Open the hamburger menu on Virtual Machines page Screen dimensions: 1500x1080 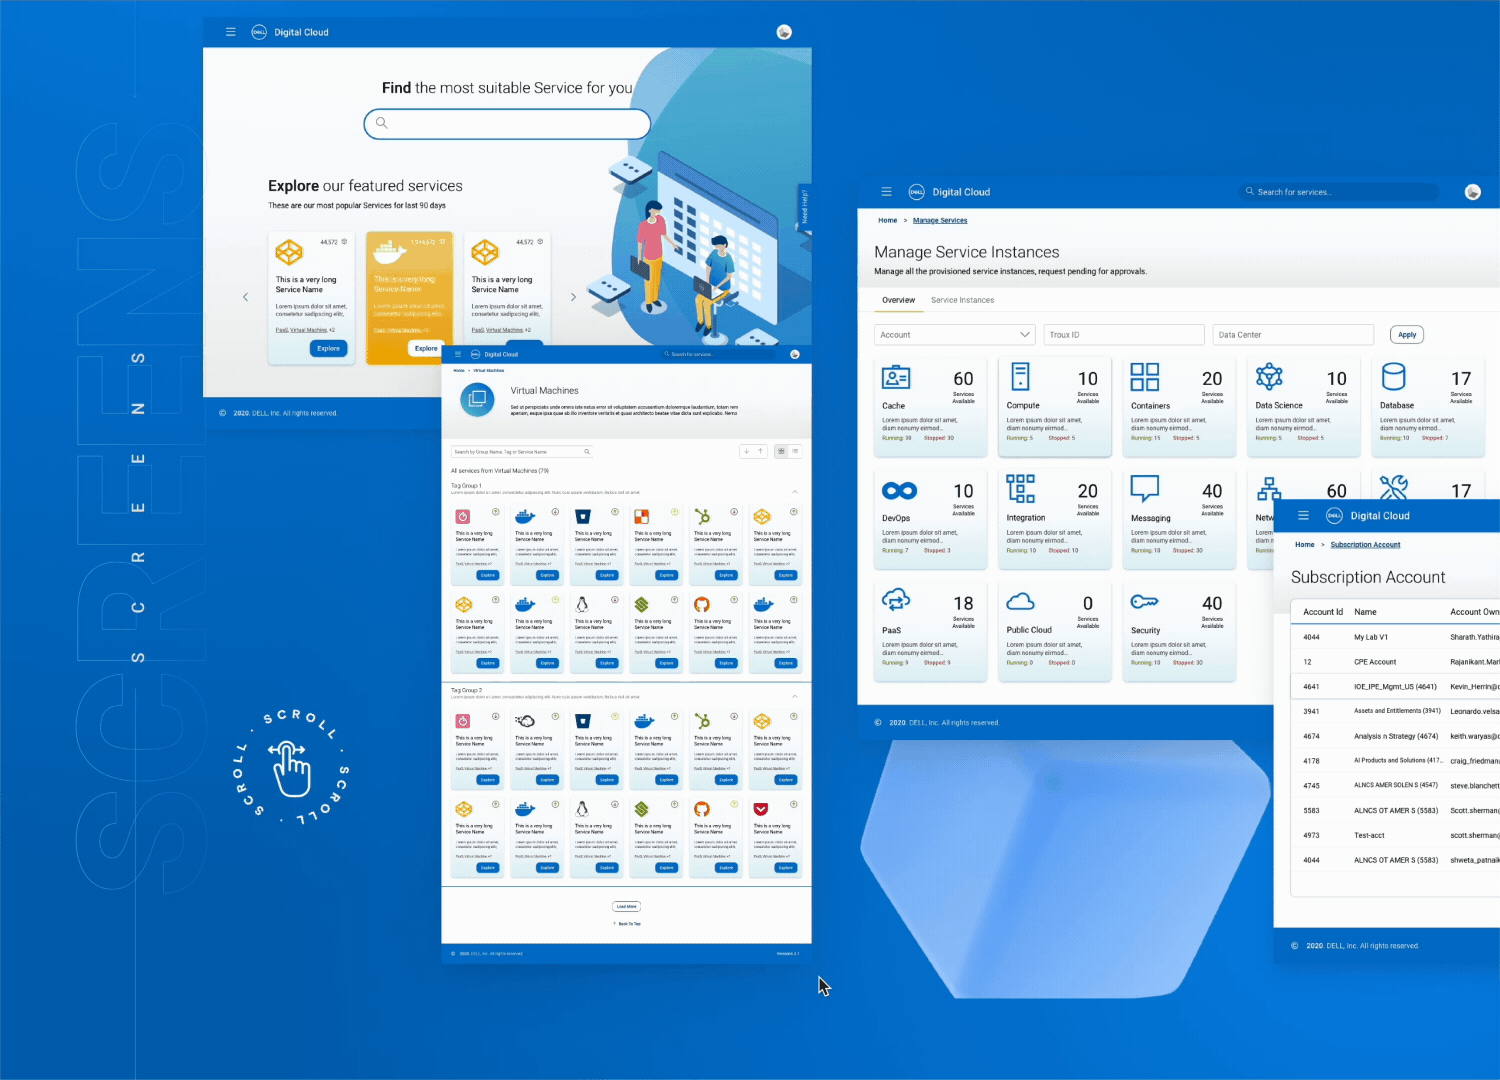[x=458, y=354]
